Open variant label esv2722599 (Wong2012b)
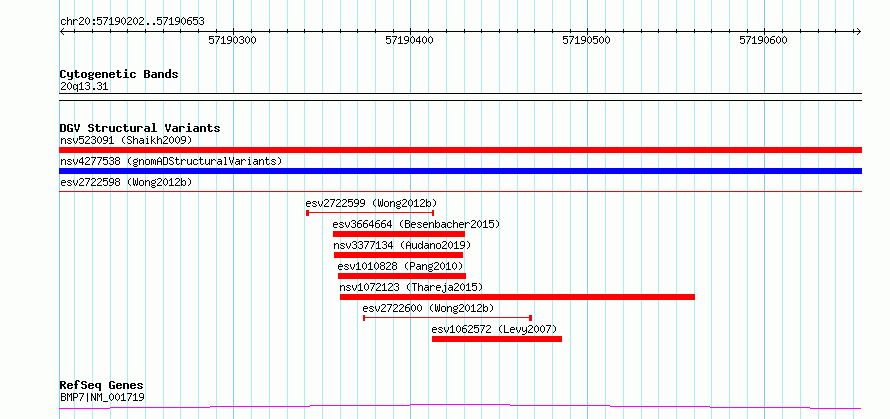 click(x=371, y=203)
